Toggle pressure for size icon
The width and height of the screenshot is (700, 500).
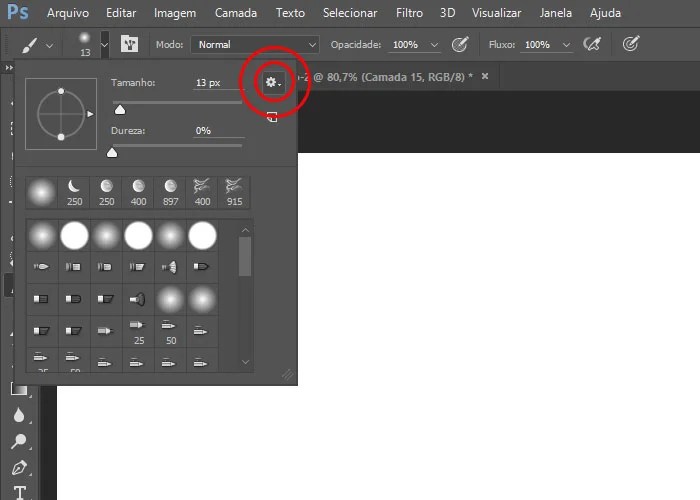tap(631, 44)
